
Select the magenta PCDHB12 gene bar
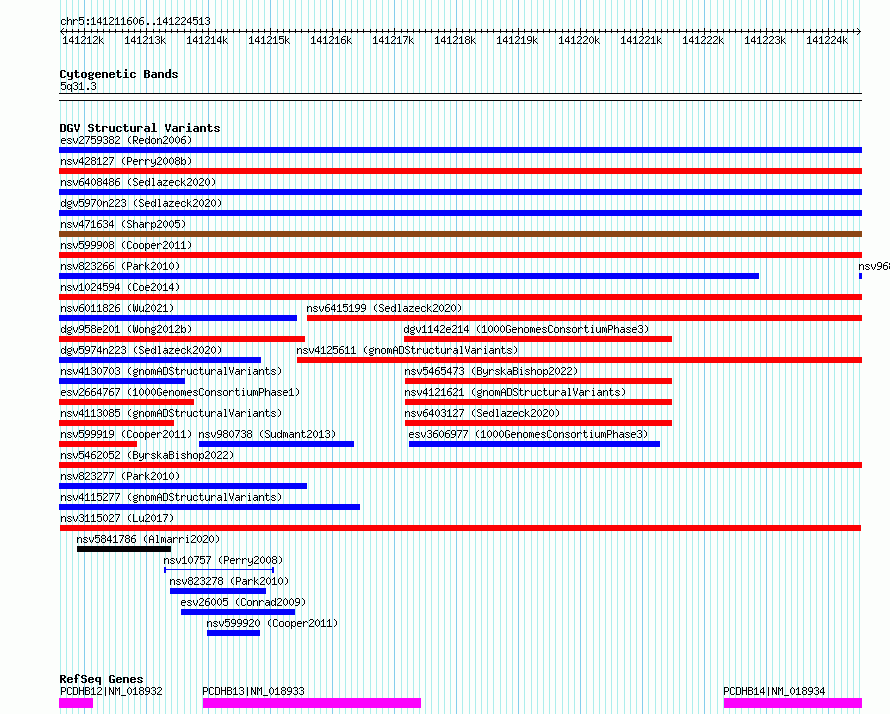[76, 703]
